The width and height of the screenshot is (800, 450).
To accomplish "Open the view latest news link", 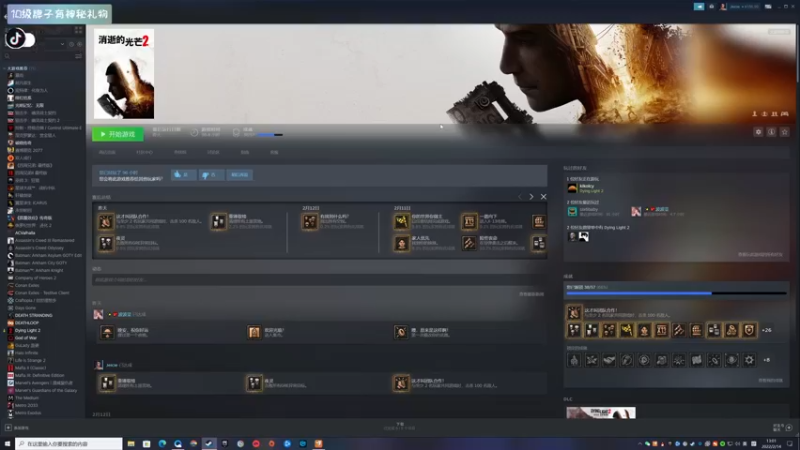I will coord(531,294).
